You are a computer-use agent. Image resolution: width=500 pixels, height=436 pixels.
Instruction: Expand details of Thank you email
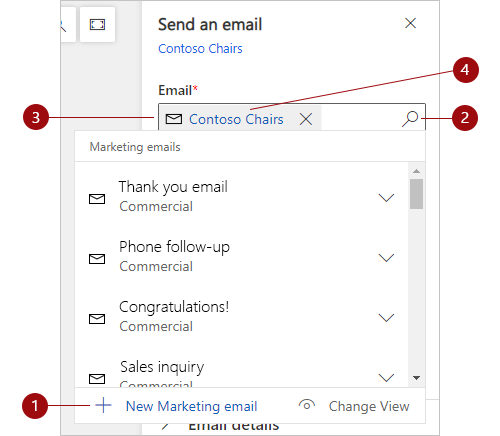pyautogui.click(x=386, y=198)
